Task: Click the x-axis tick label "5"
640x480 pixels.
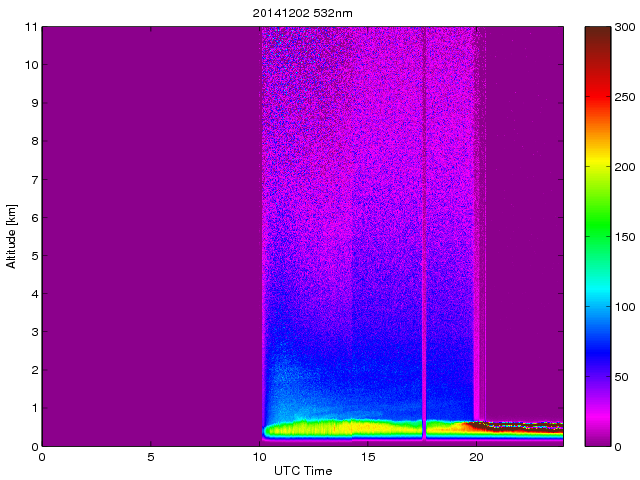Action: click(151, 457)
